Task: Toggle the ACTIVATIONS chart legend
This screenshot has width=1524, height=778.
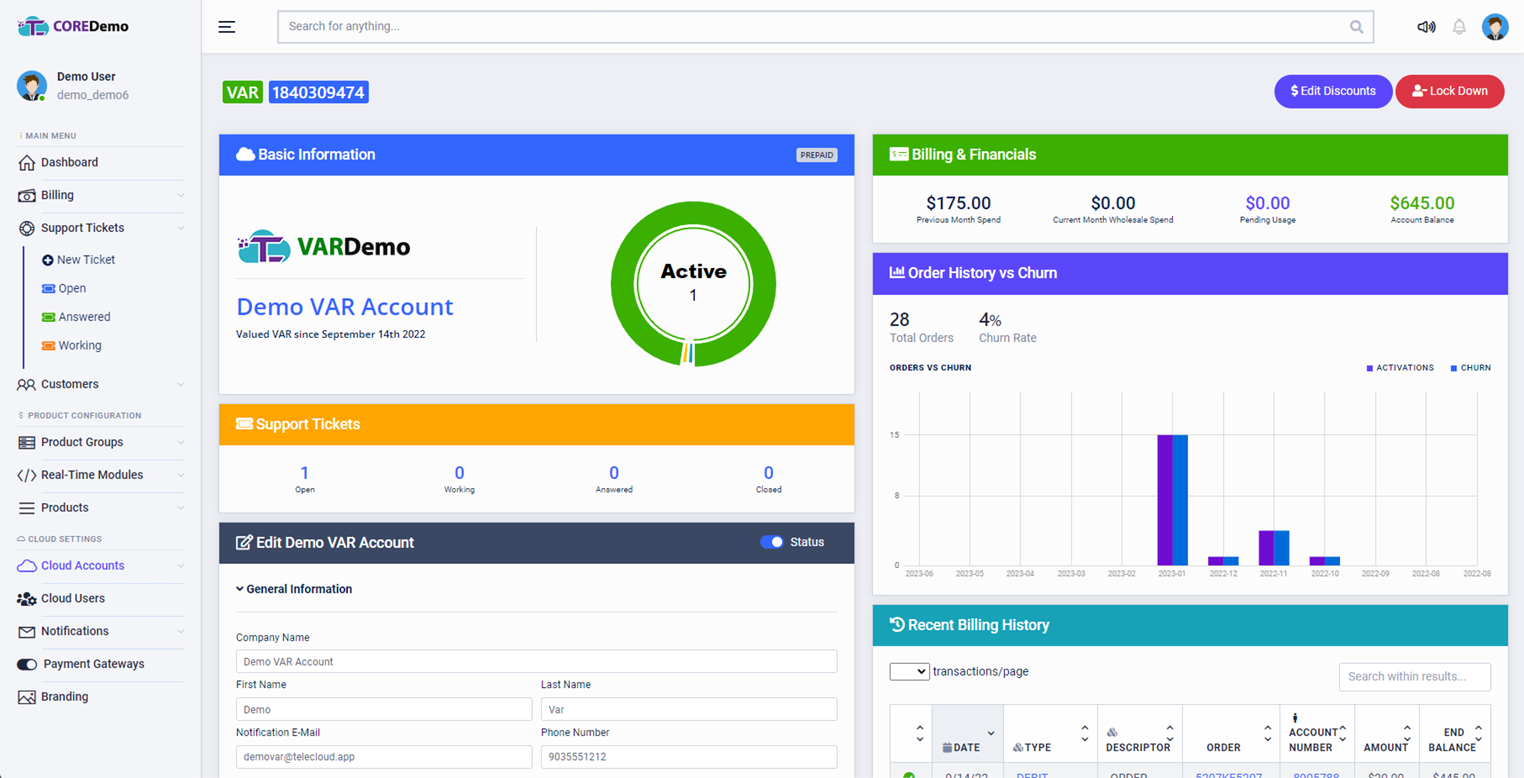Action: click(1400, 368)
